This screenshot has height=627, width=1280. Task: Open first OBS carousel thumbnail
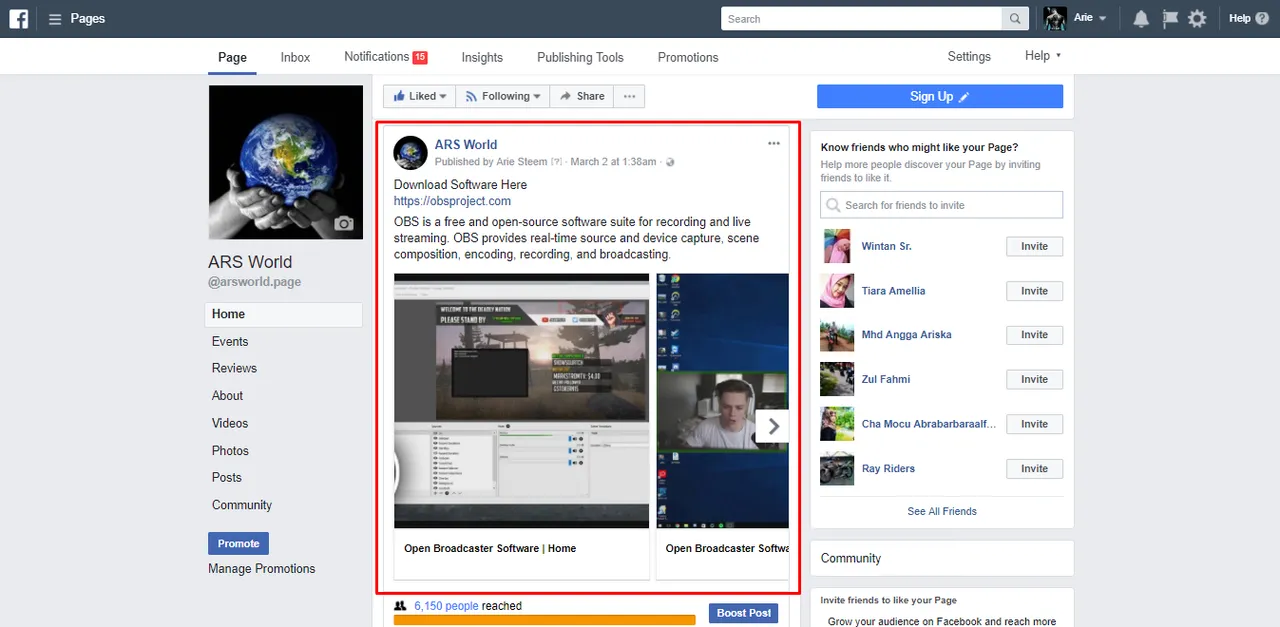(522, 401)
